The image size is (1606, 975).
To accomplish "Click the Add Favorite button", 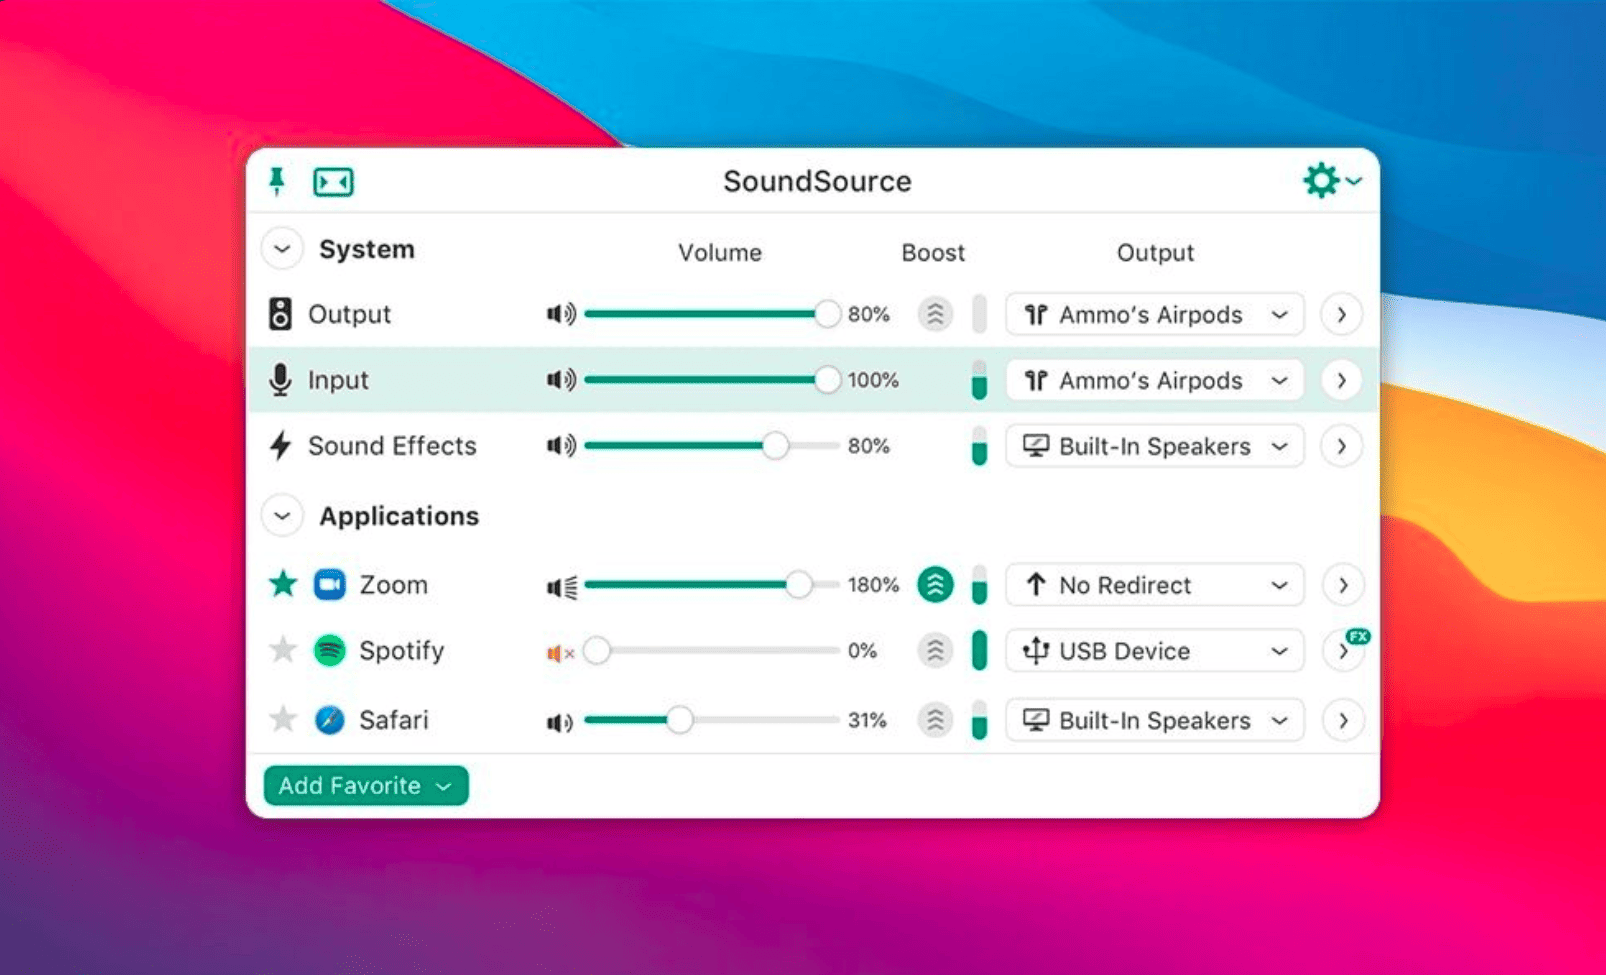I will [x=366, y=786].
